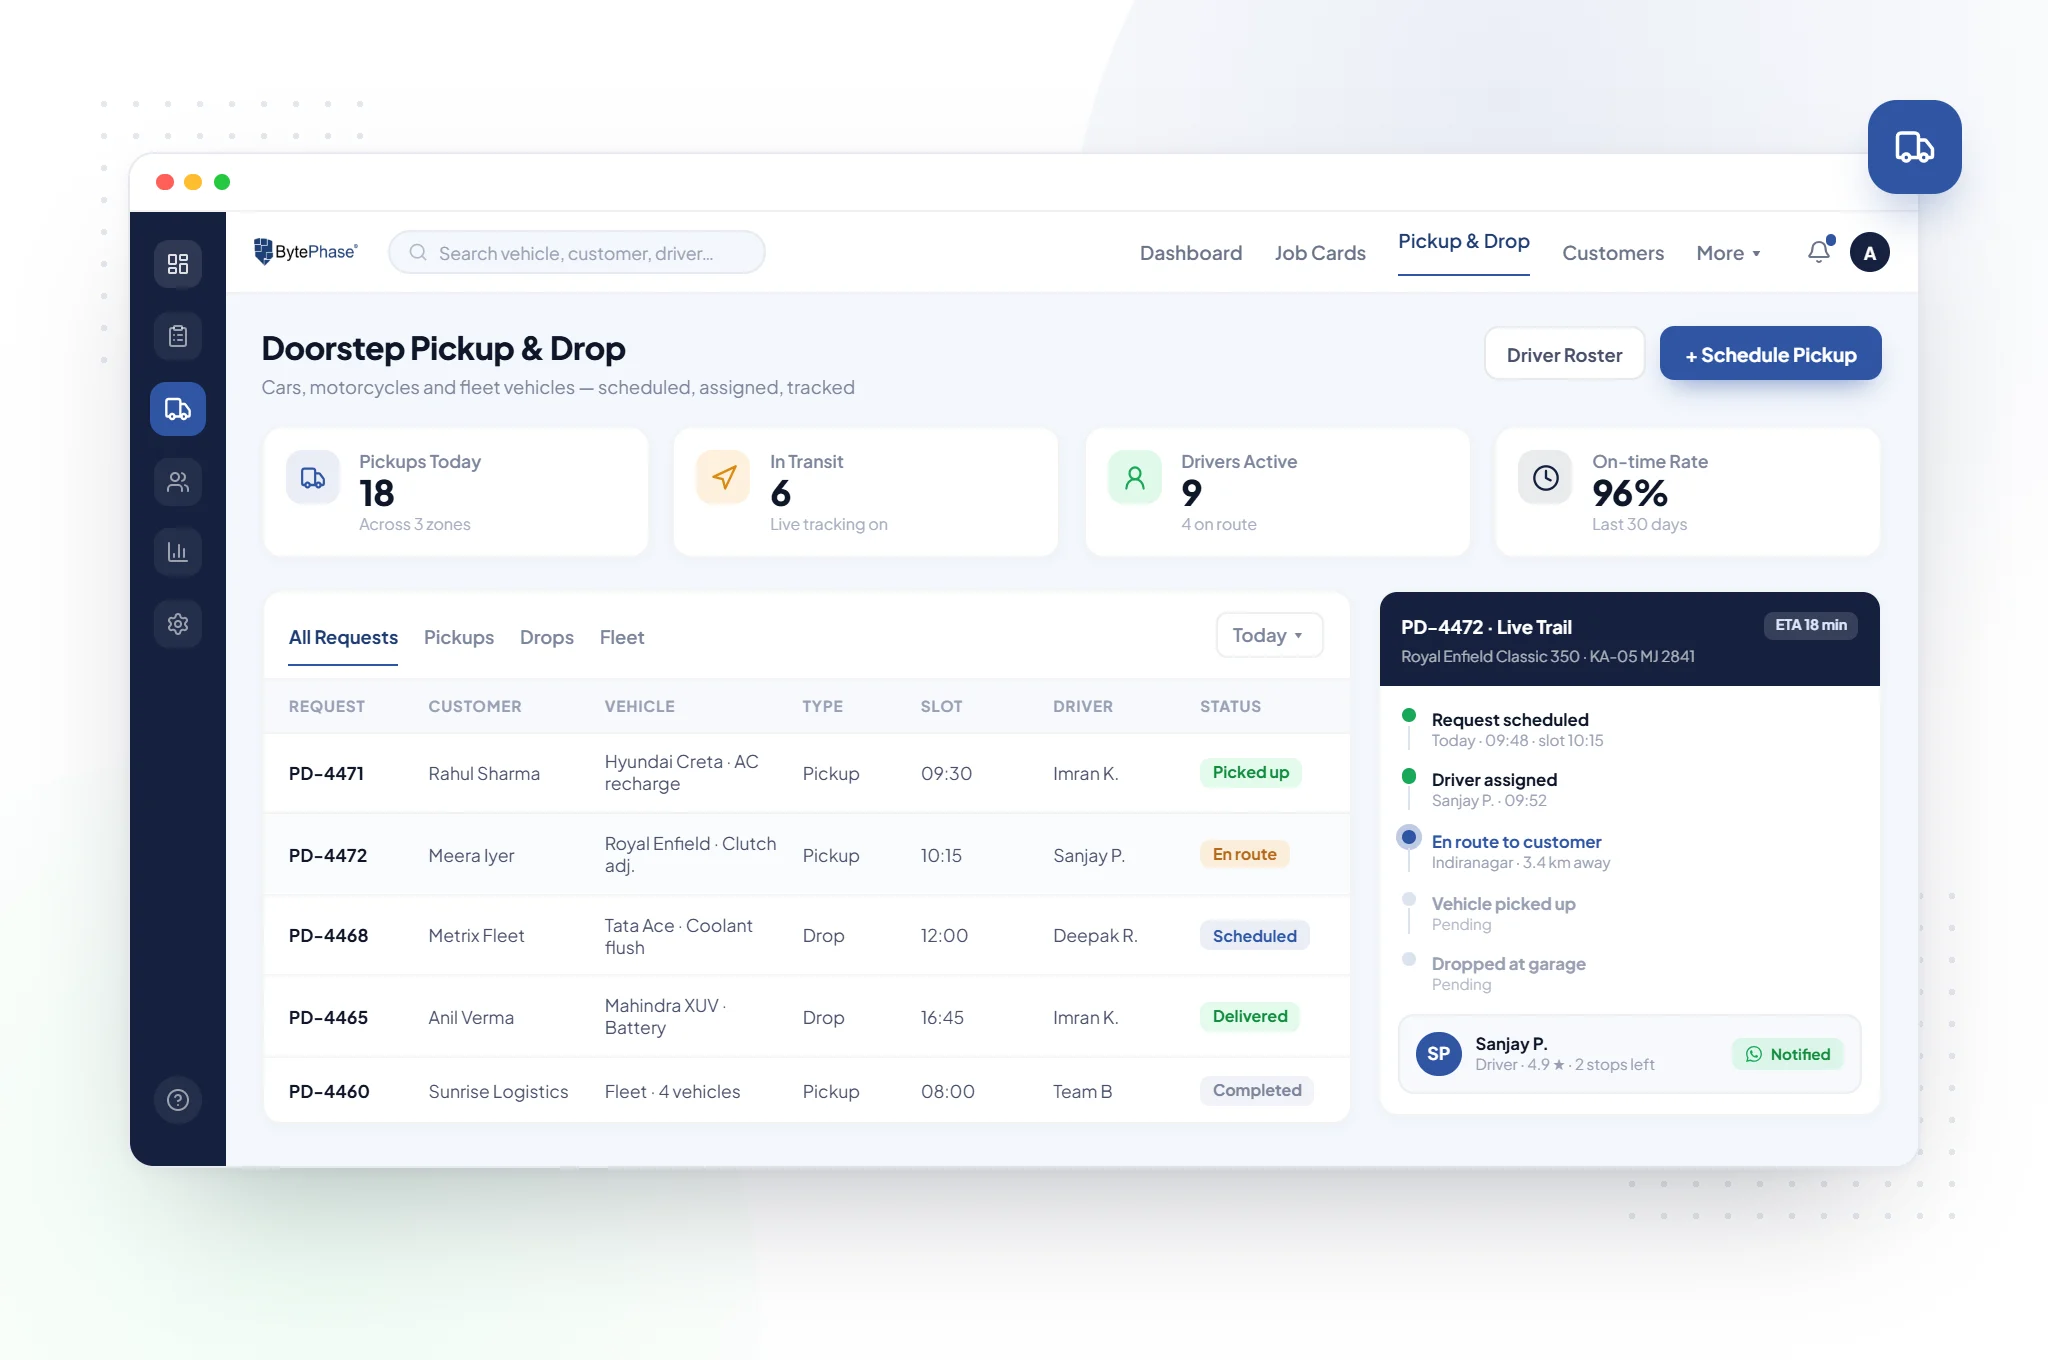Viewport: 2048px width, 1360px height.
Task: Open the reports bar chart icon in sidebar
Action: point(178,552)
